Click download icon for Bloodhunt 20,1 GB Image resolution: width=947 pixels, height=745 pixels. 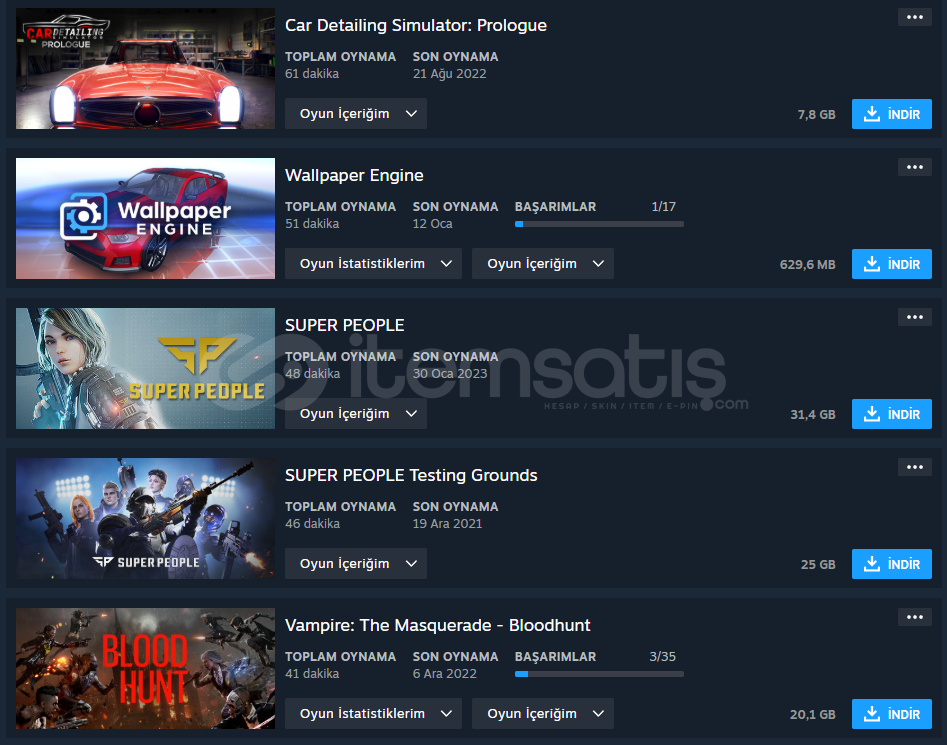coord(872,714)
